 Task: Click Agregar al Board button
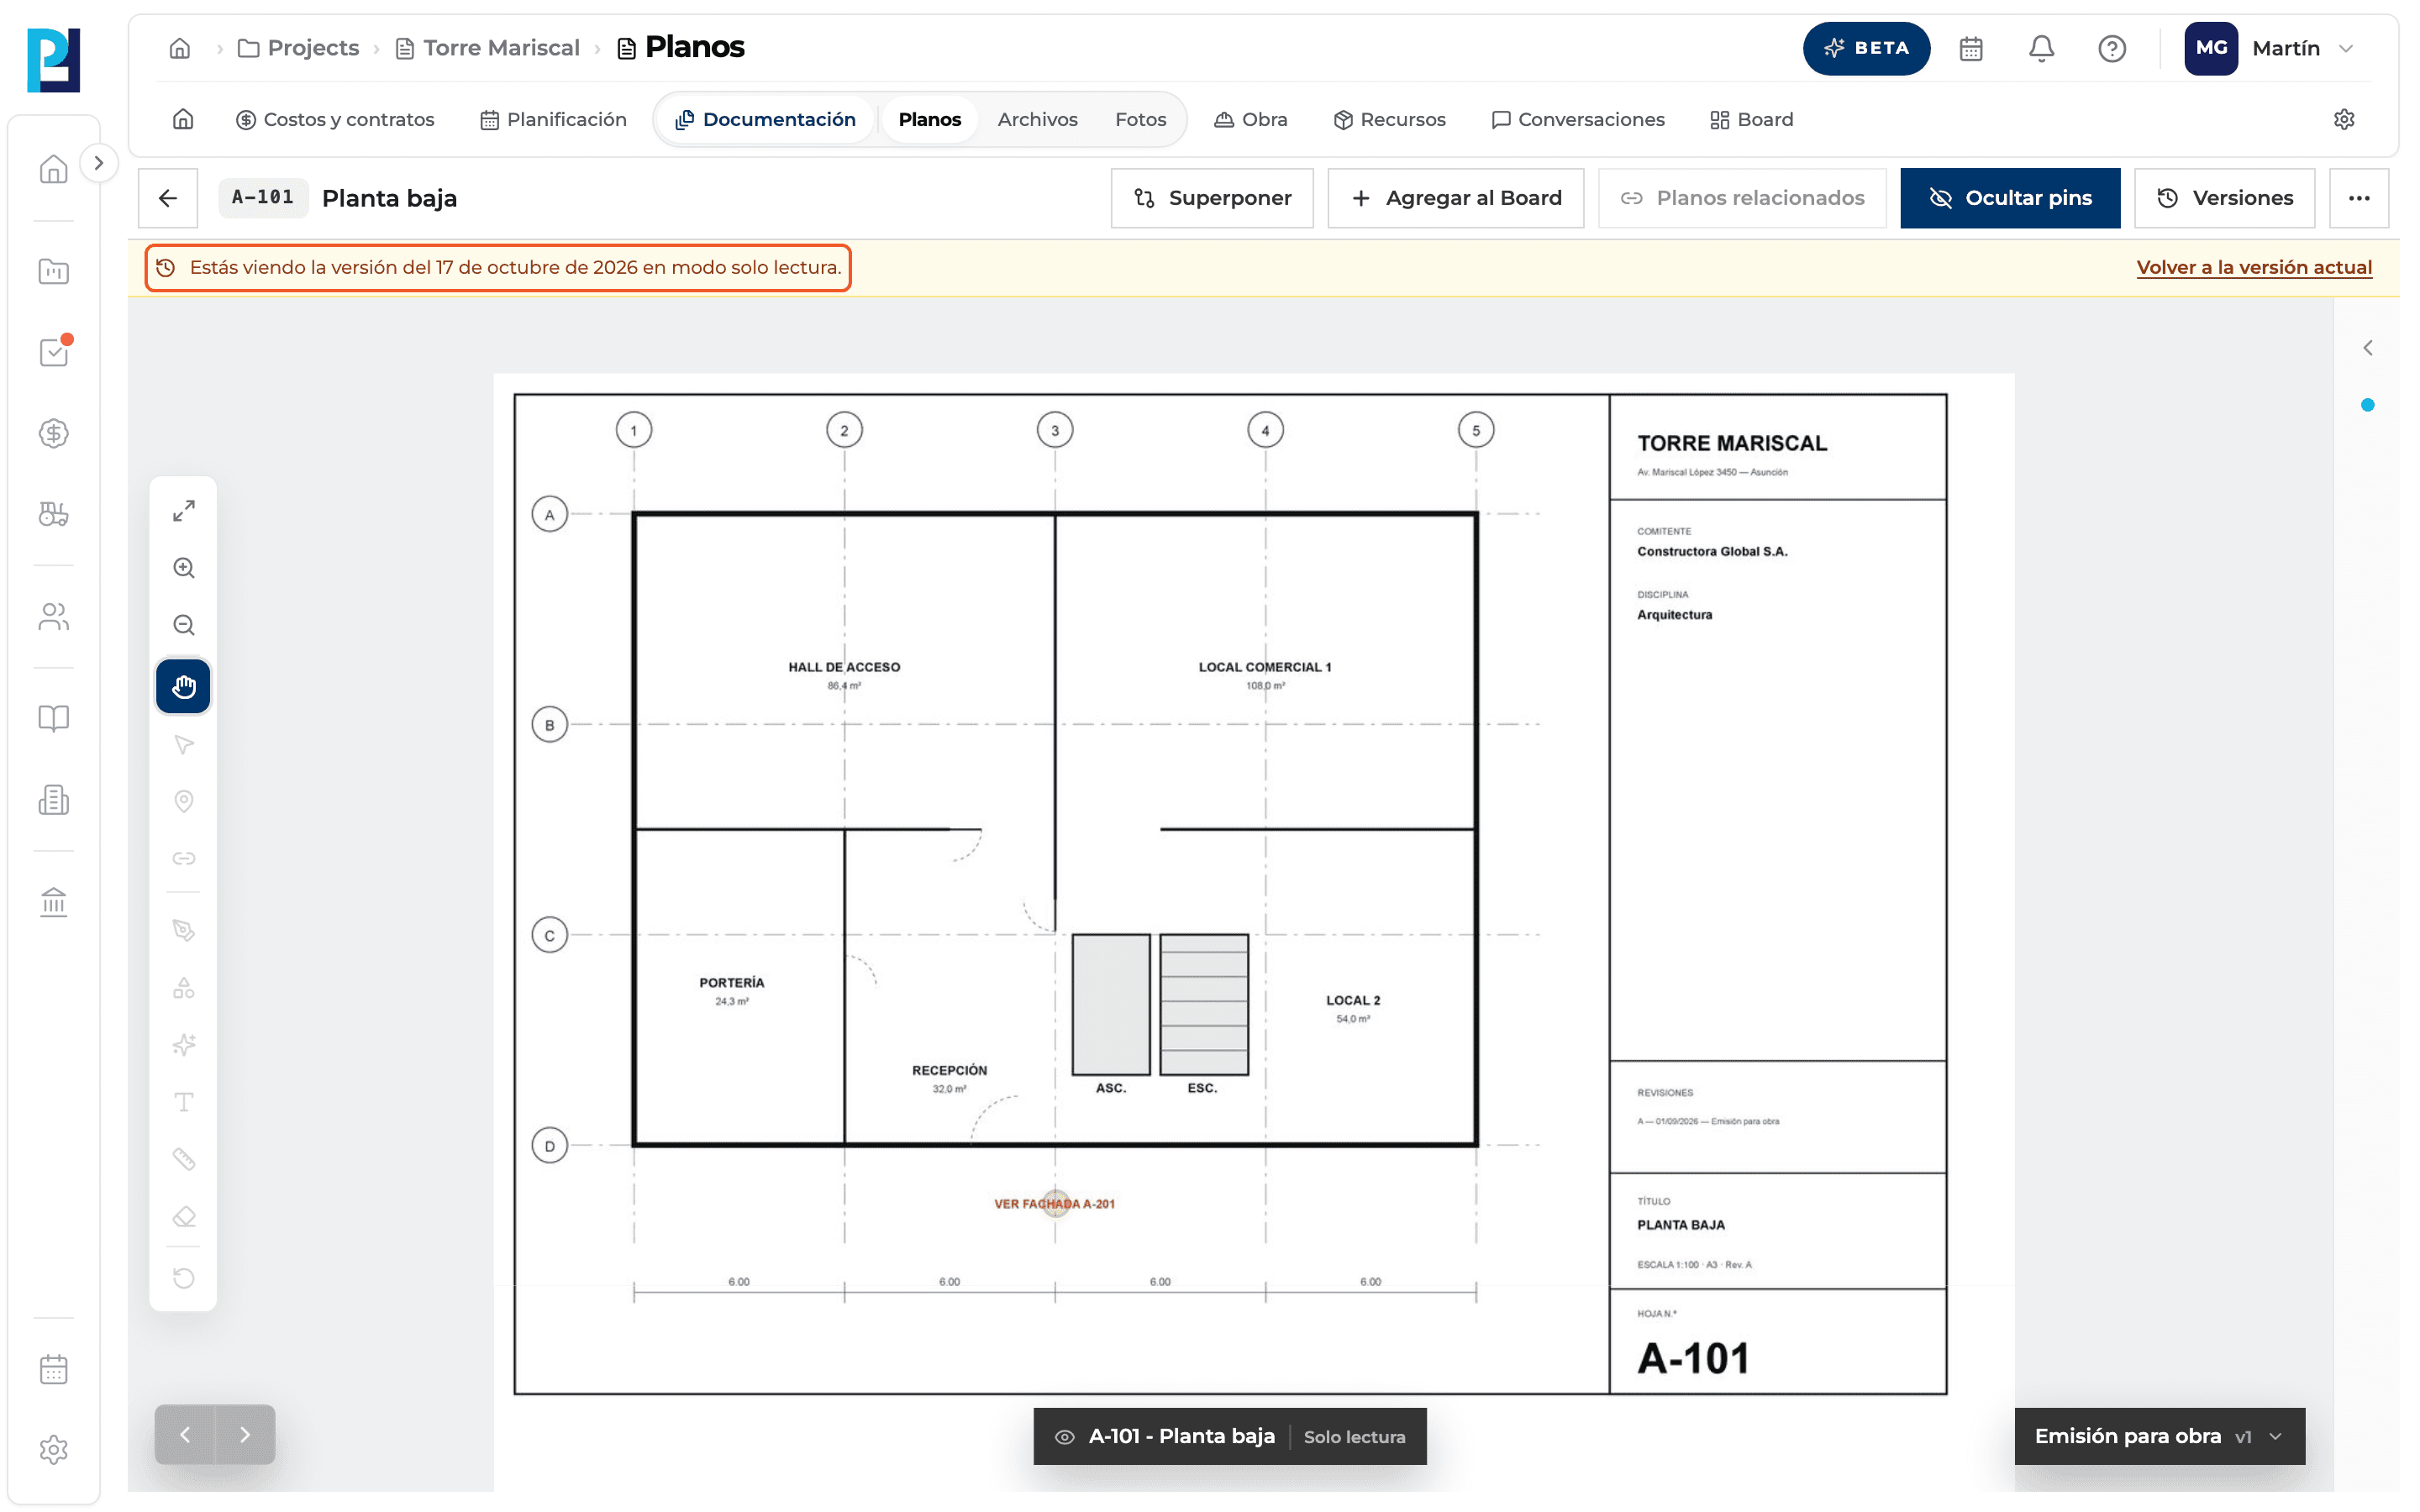(x=1455, y=198)
